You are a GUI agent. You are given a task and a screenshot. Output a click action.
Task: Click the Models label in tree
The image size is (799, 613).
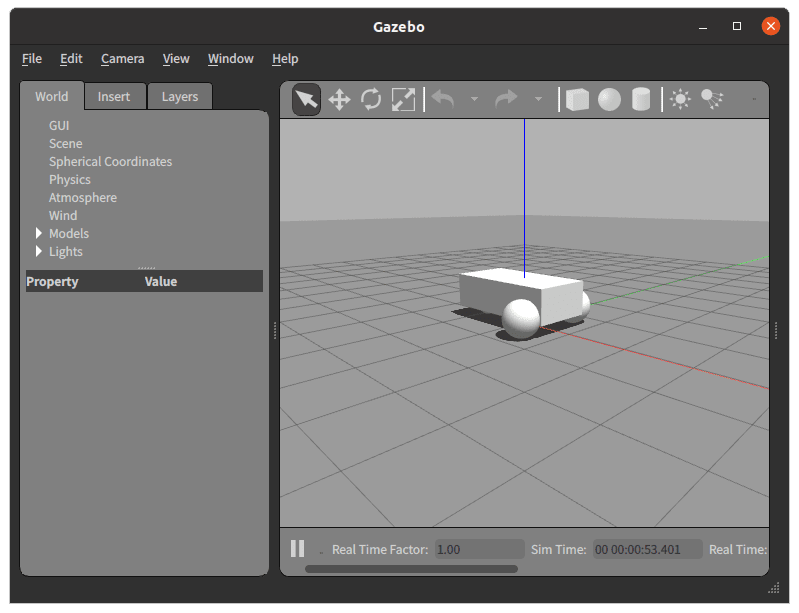click(x=69, y=233)
